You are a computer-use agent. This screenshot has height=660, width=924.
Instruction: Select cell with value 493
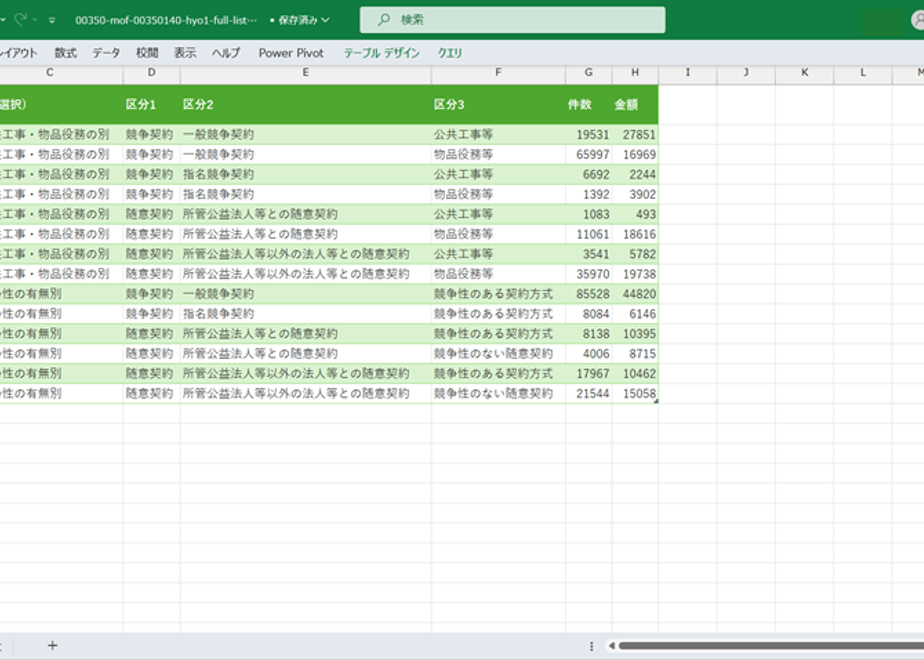[635, 214]
